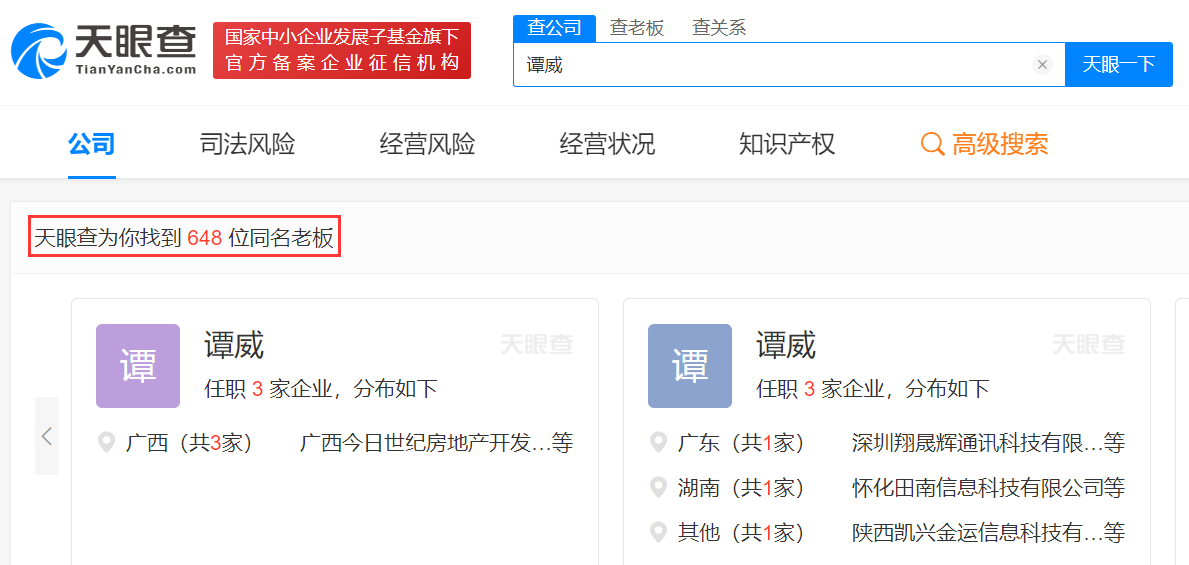Click the 天眼一下 search button
The width and height of the screenshot is (1189, 565).
click(1118, 64)
